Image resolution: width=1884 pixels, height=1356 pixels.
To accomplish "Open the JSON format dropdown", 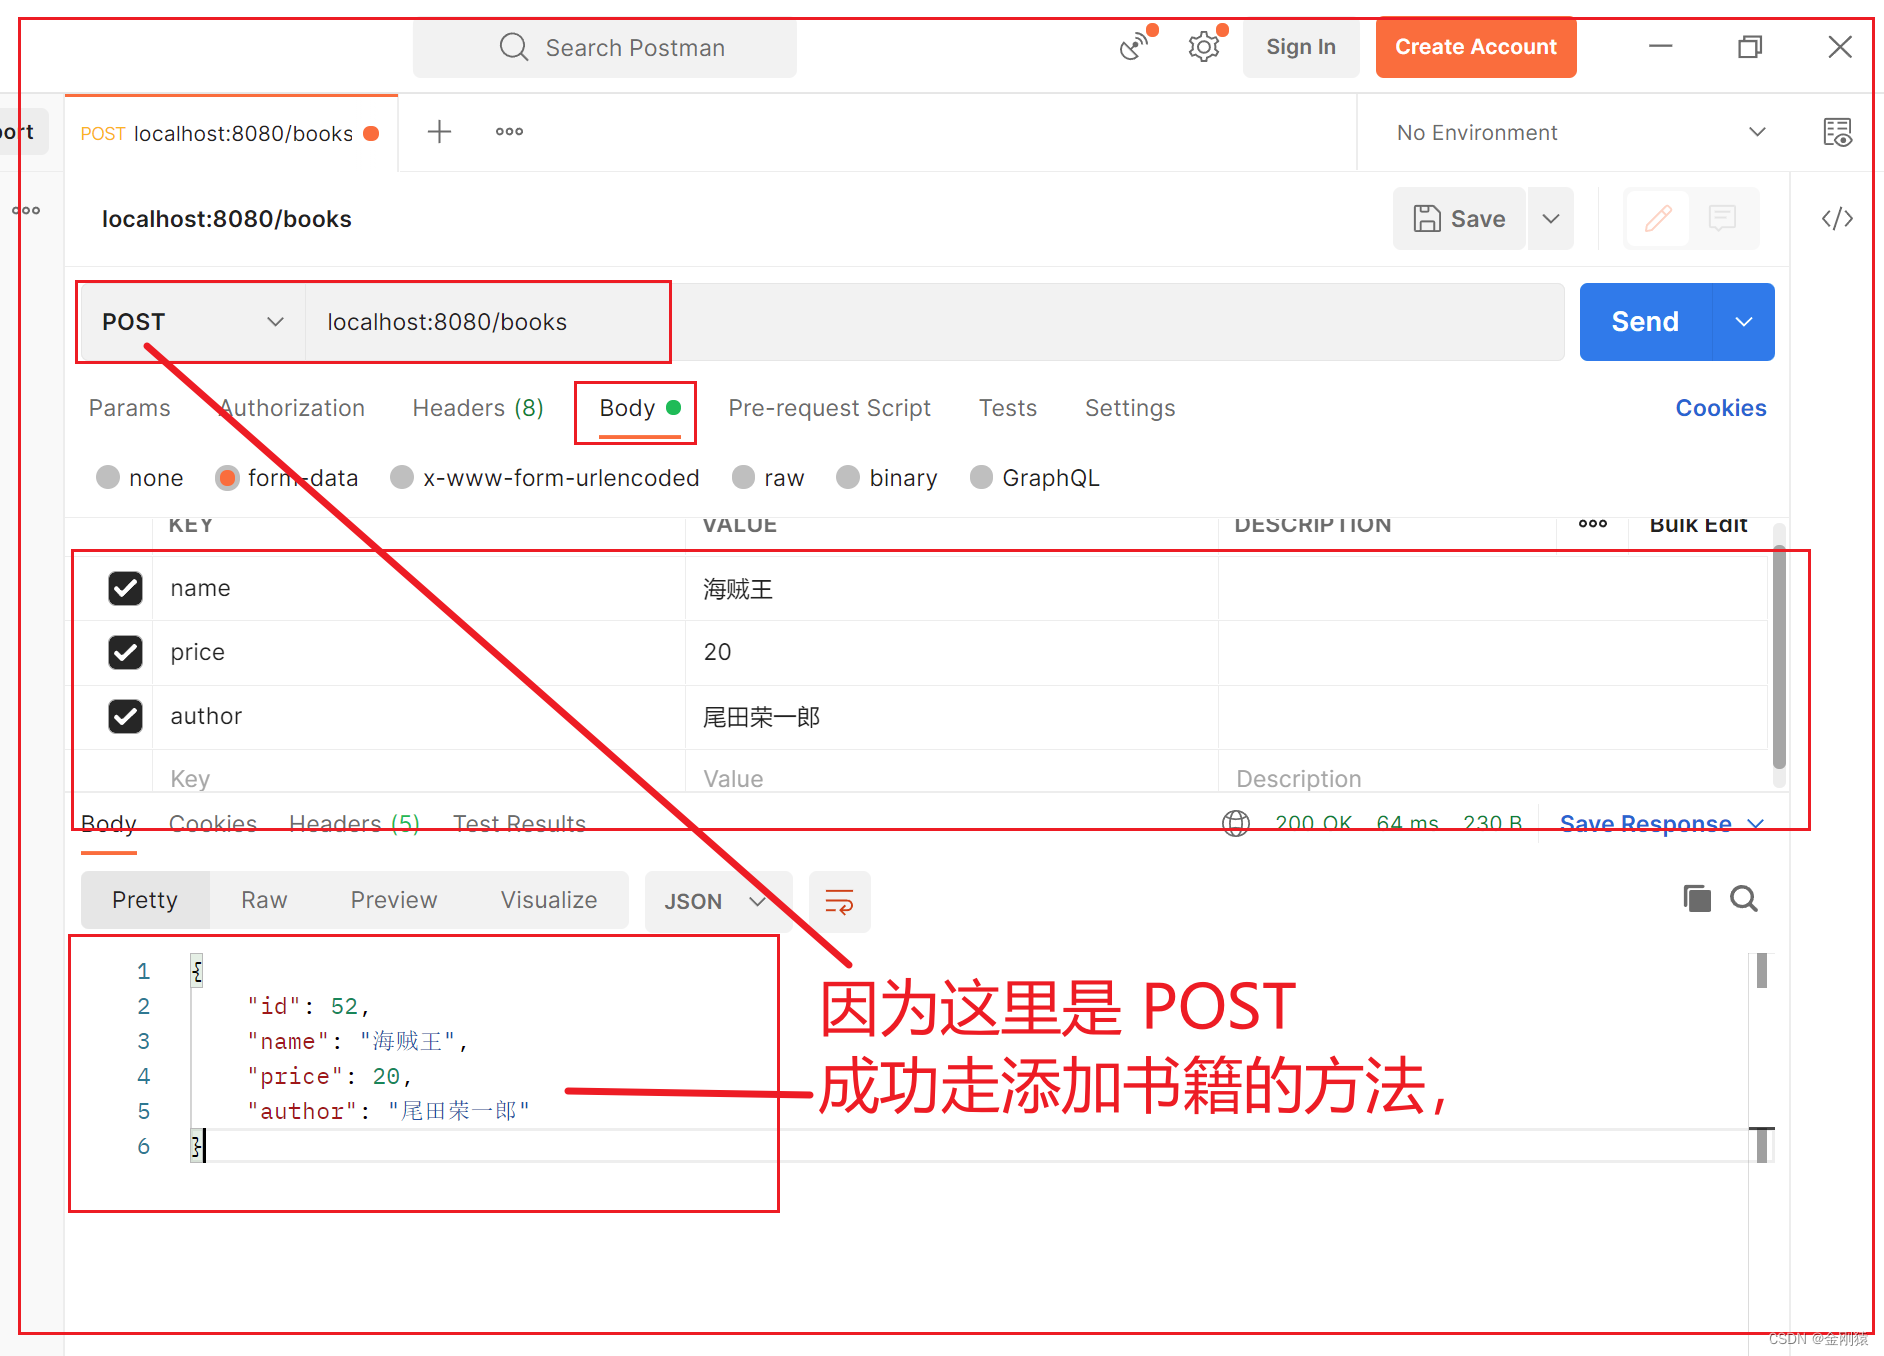I will [718, 901].
